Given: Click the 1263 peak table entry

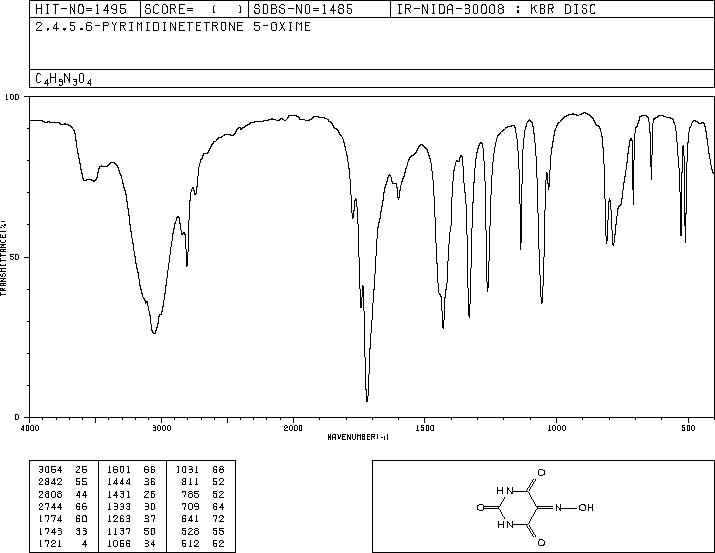Looking at the screenshot, I should (119, 519).
